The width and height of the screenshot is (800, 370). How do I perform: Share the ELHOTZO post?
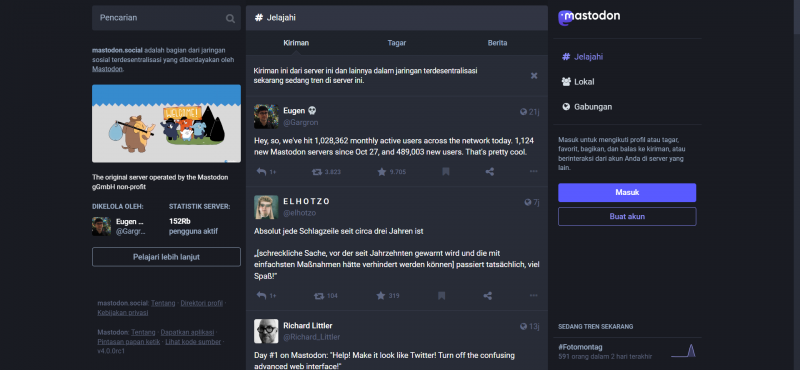pyautogui.click(x=488, y=295)
